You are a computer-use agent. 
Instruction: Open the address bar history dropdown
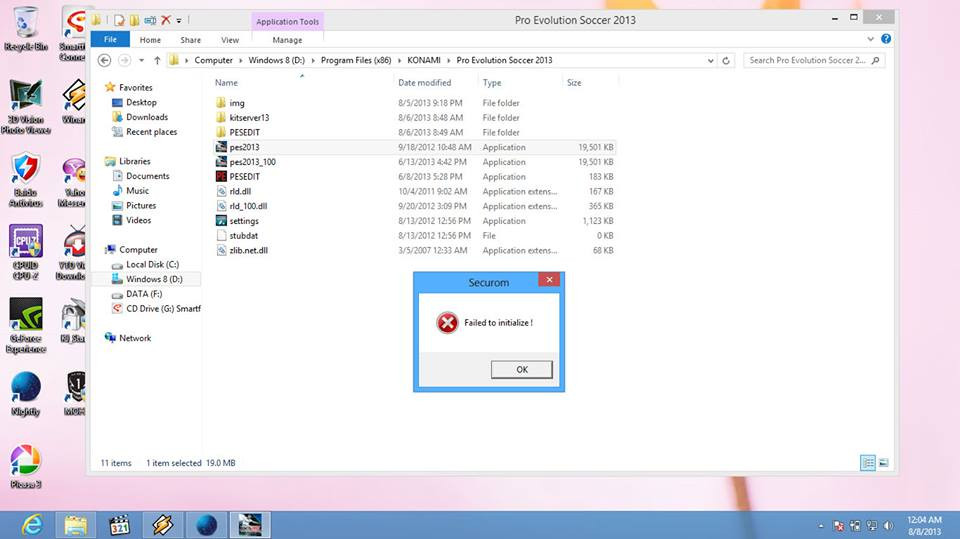(x=710, y=61)
